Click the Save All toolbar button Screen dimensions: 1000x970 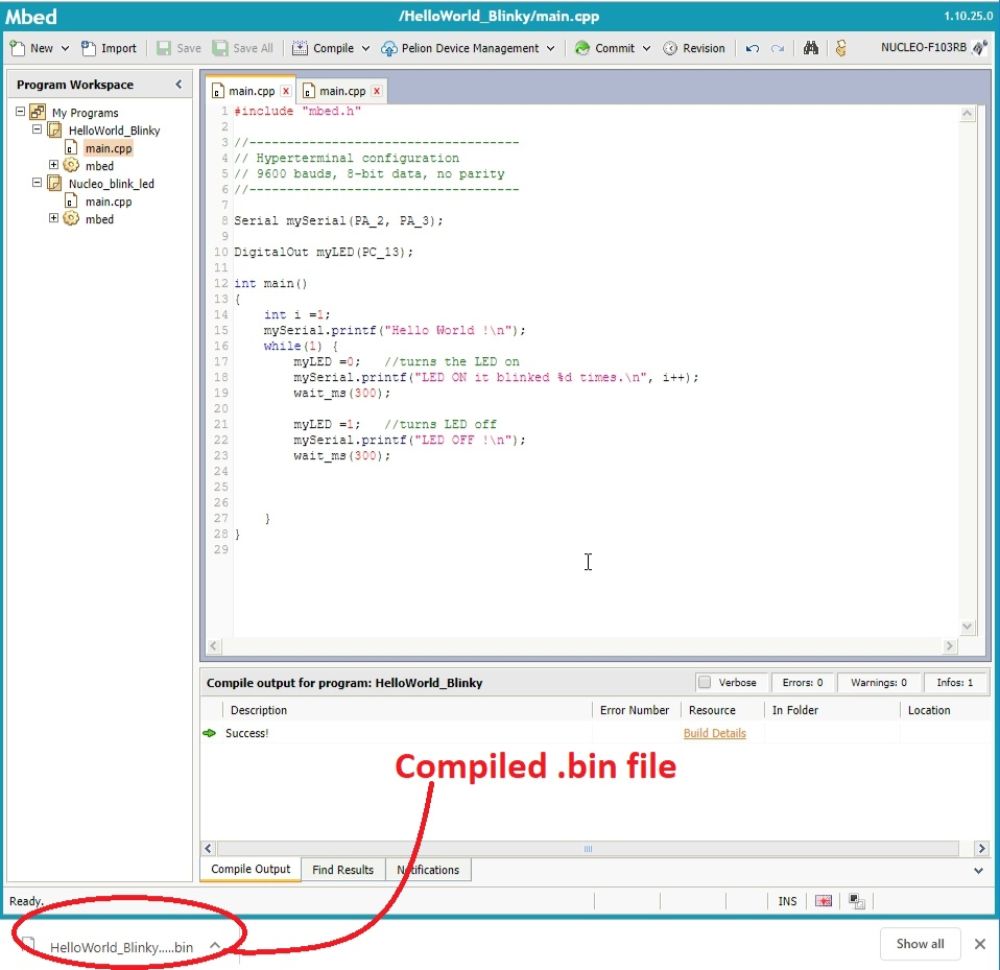point(243,48)
